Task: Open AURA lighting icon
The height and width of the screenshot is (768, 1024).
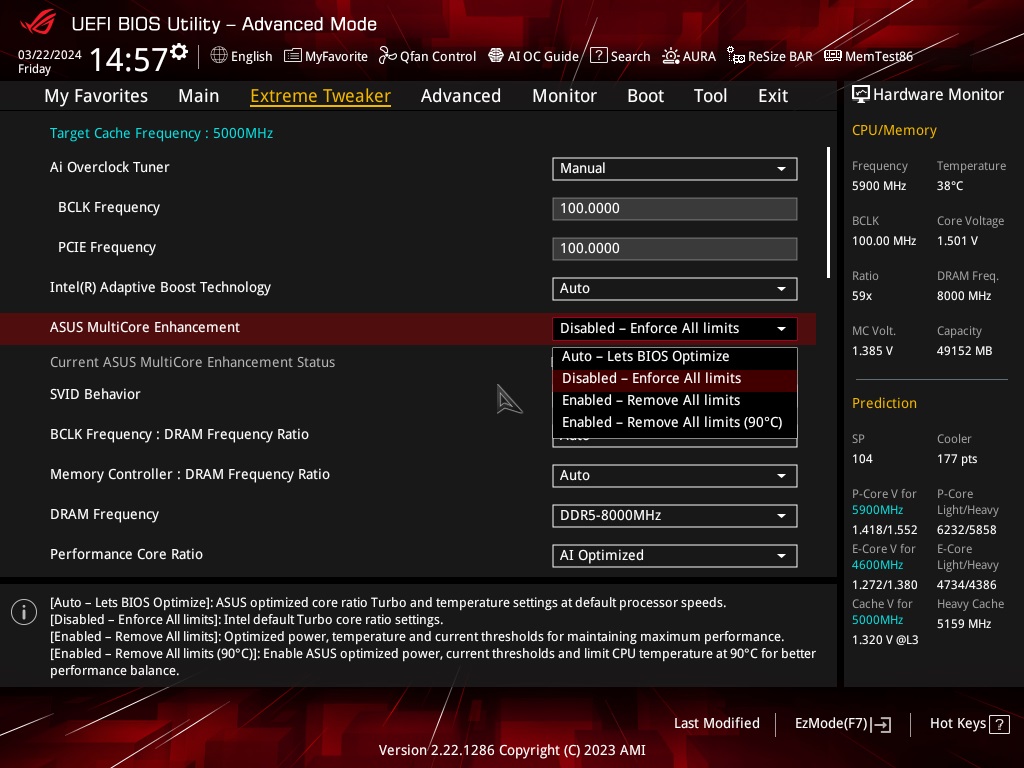Action: coord(670,56)
